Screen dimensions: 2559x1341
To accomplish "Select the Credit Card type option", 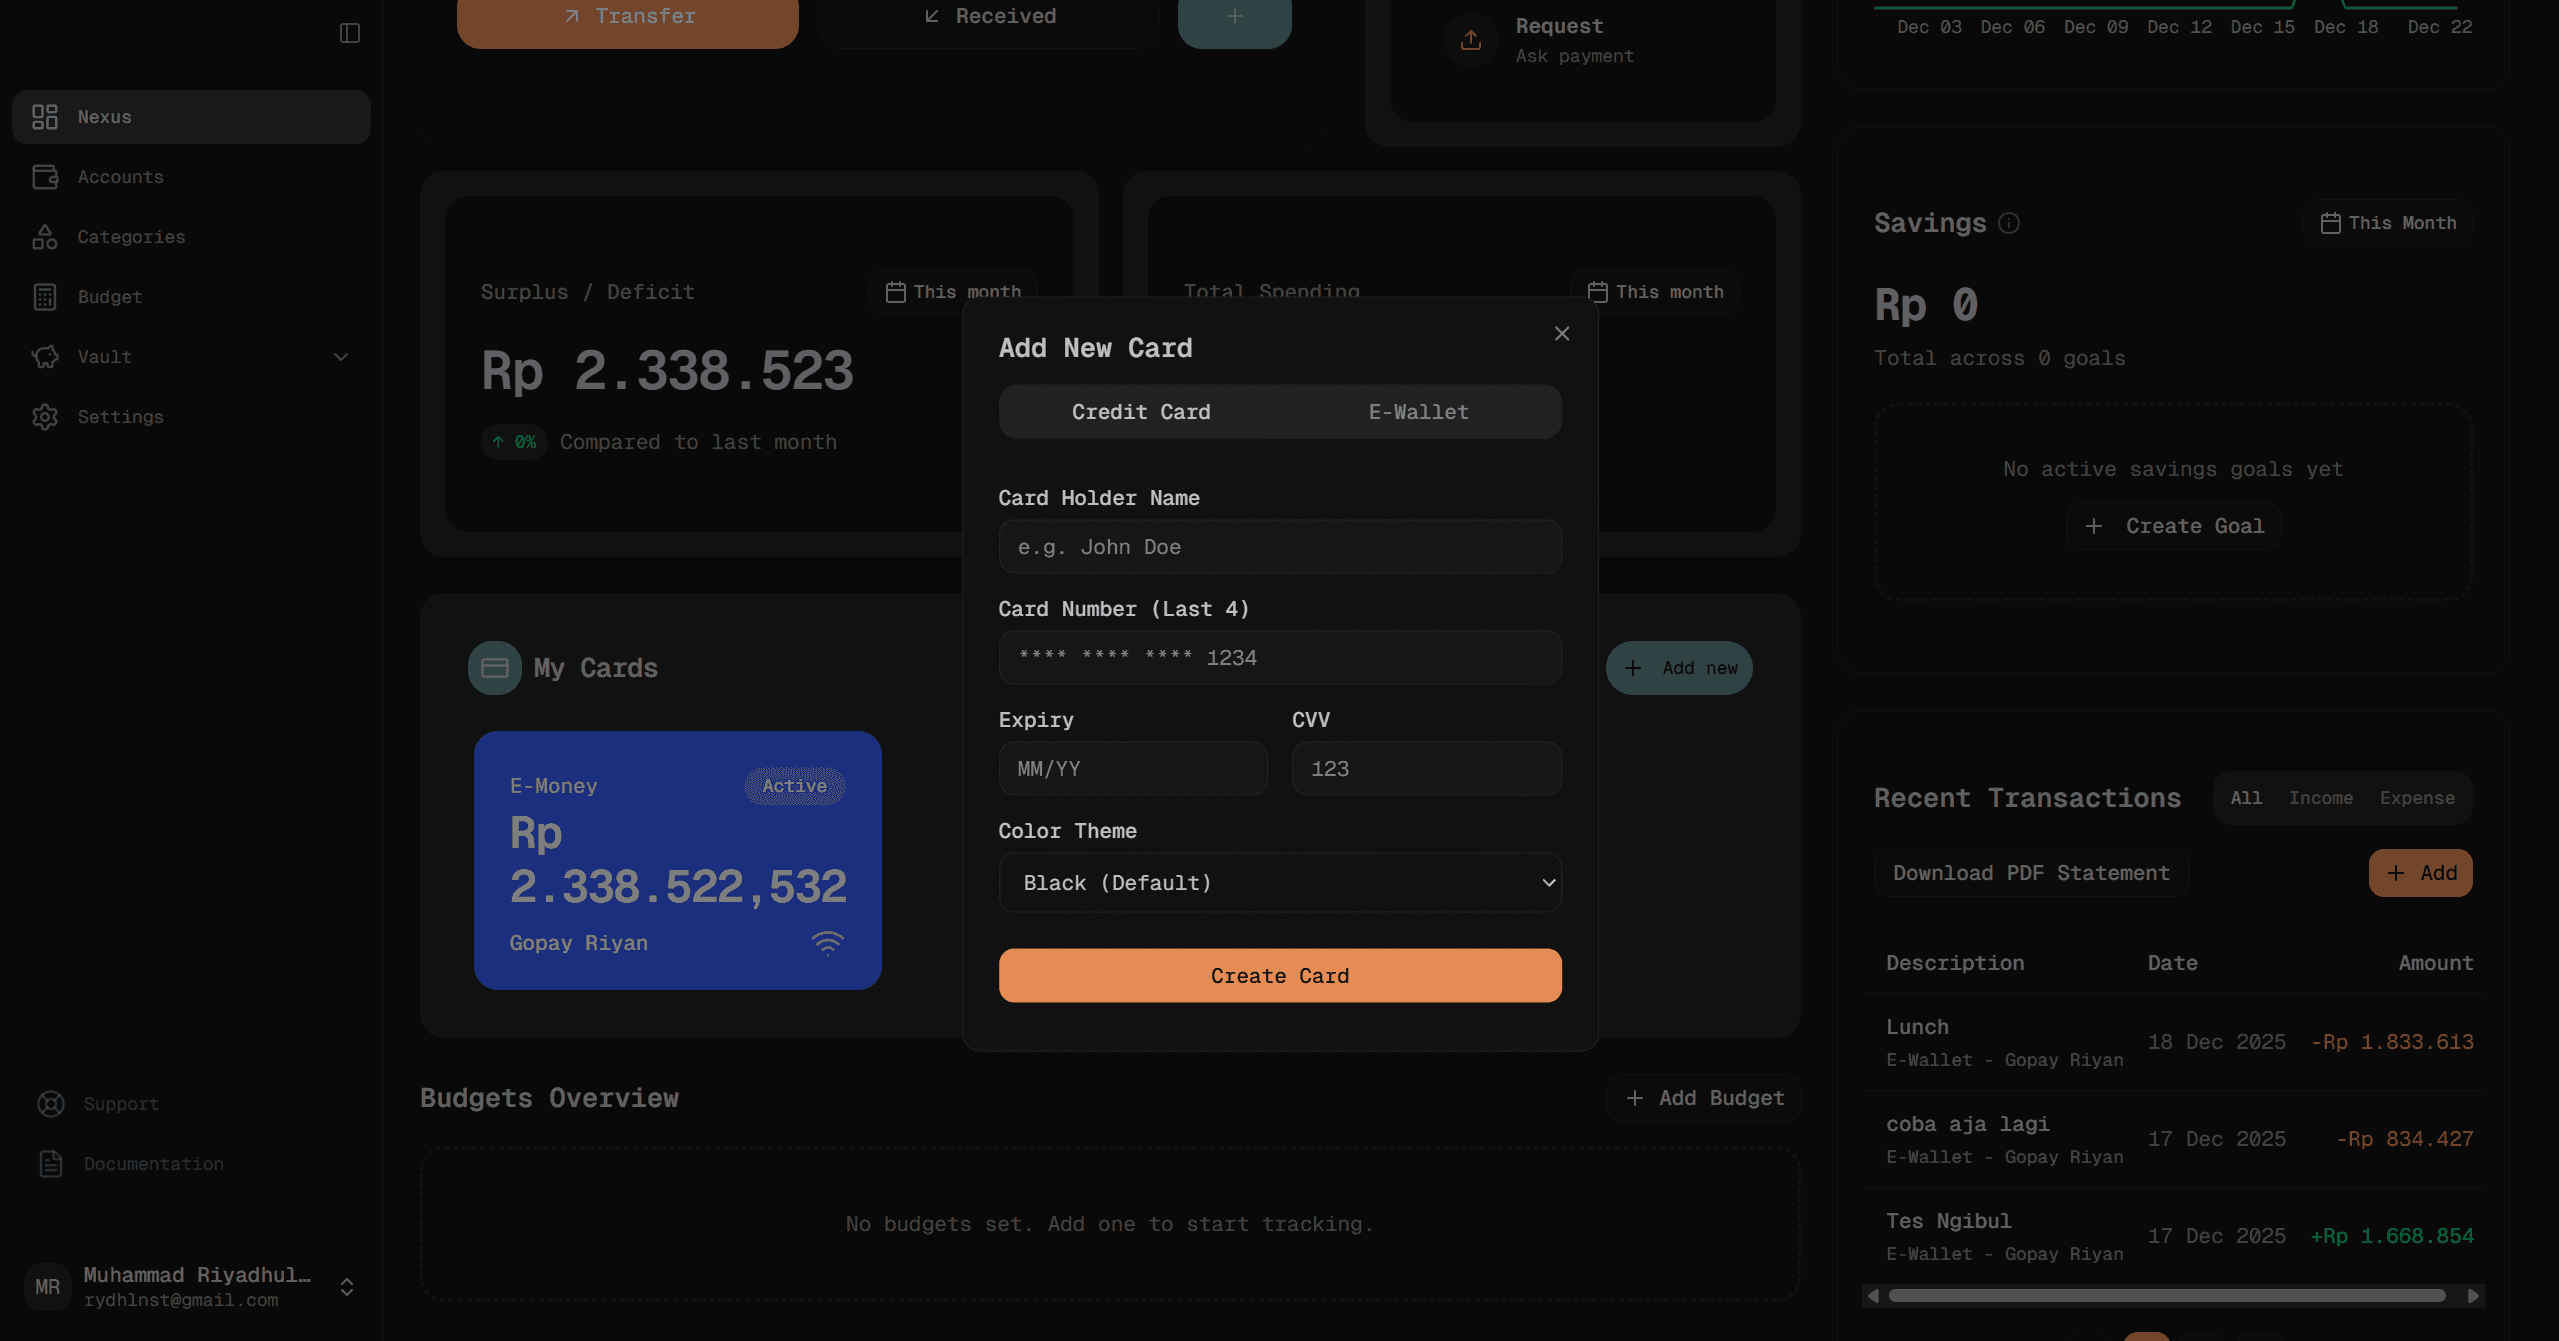I will pos(1141,412).
